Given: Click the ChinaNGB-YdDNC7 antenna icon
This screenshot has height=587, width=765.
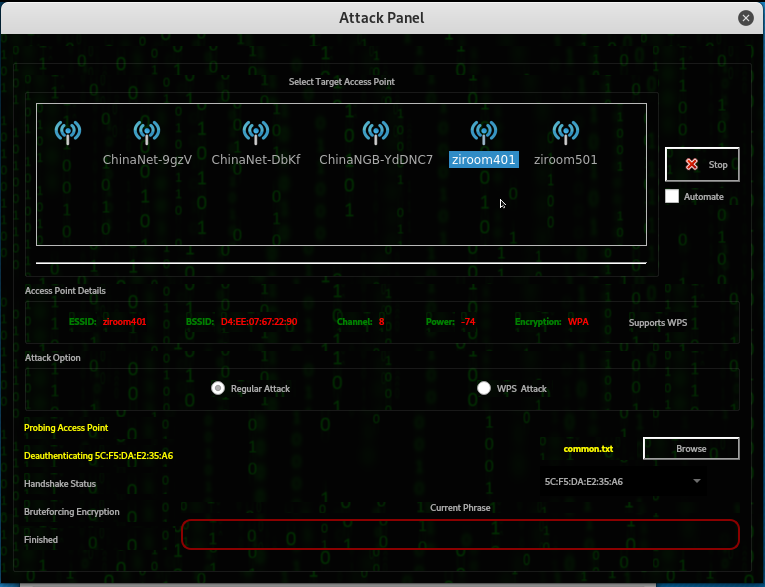Looking at the screenshot, I should 376,133.
